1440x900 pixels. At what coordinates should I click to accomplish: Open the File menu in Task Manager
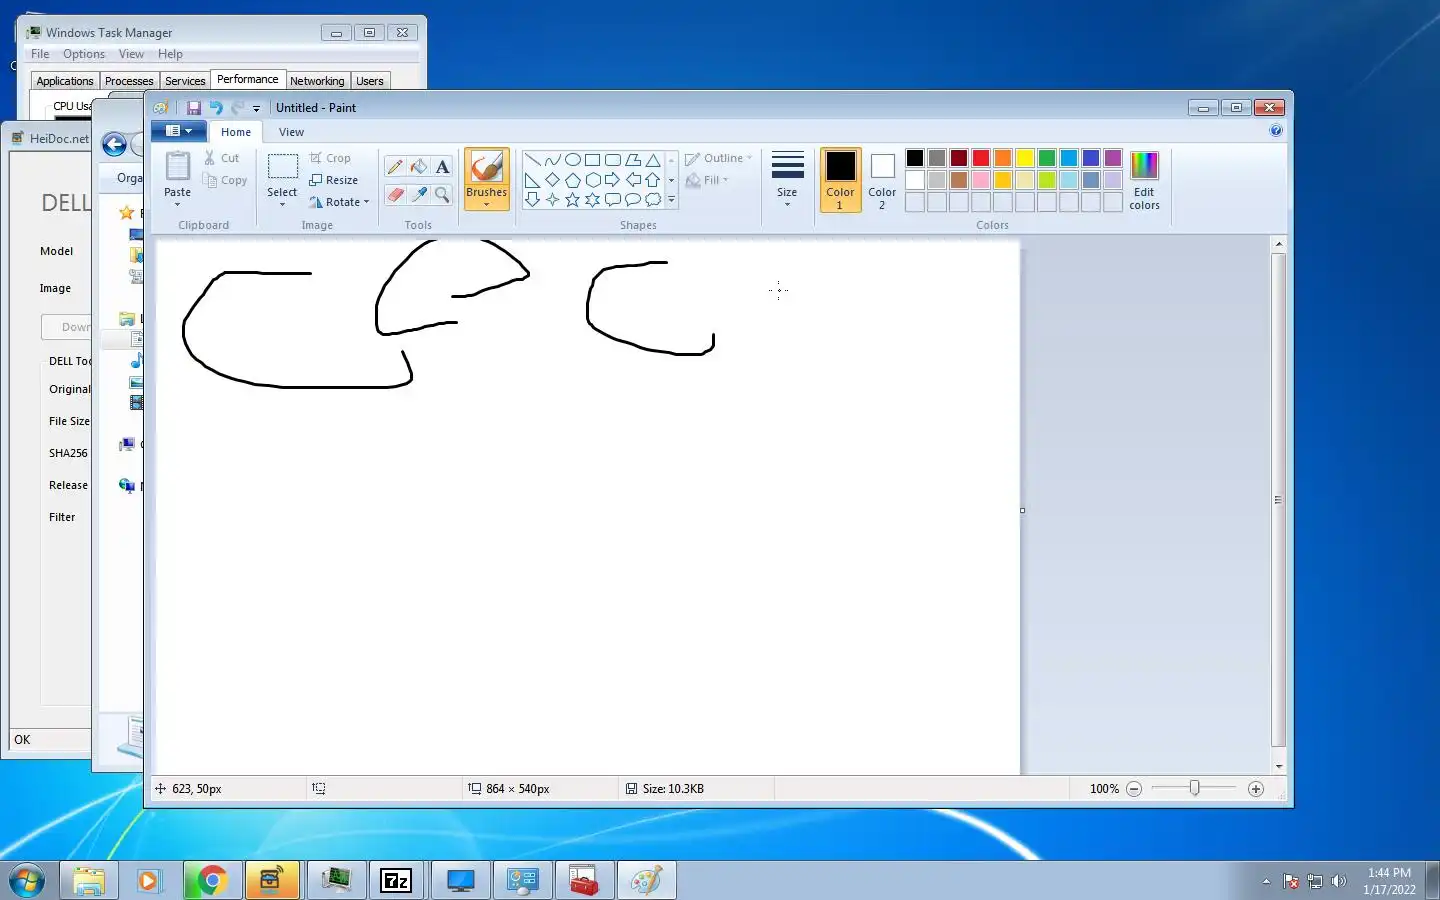tap(40, 54)
